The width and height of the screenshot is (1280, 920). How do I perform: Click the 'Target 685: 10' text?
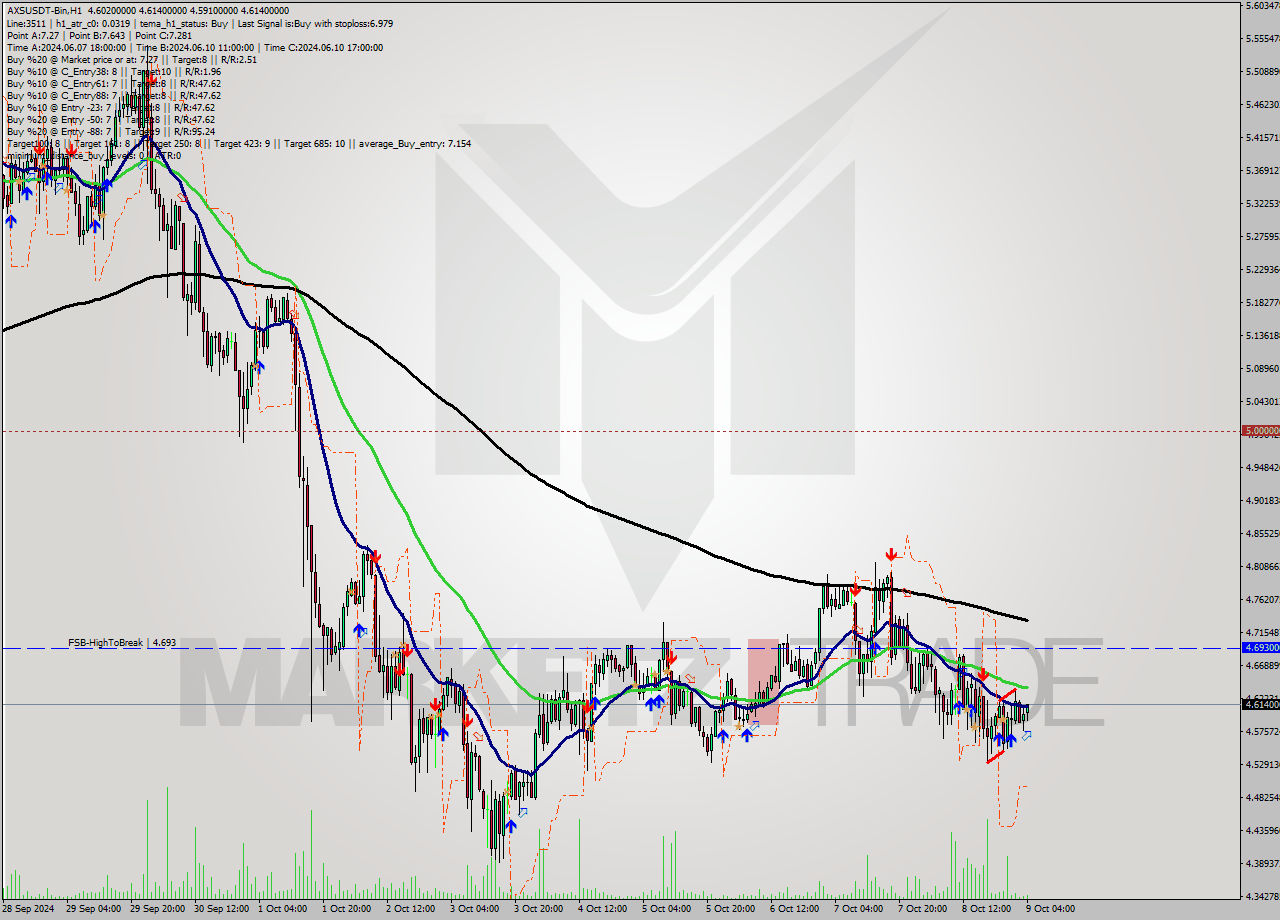tap(314, 143)
